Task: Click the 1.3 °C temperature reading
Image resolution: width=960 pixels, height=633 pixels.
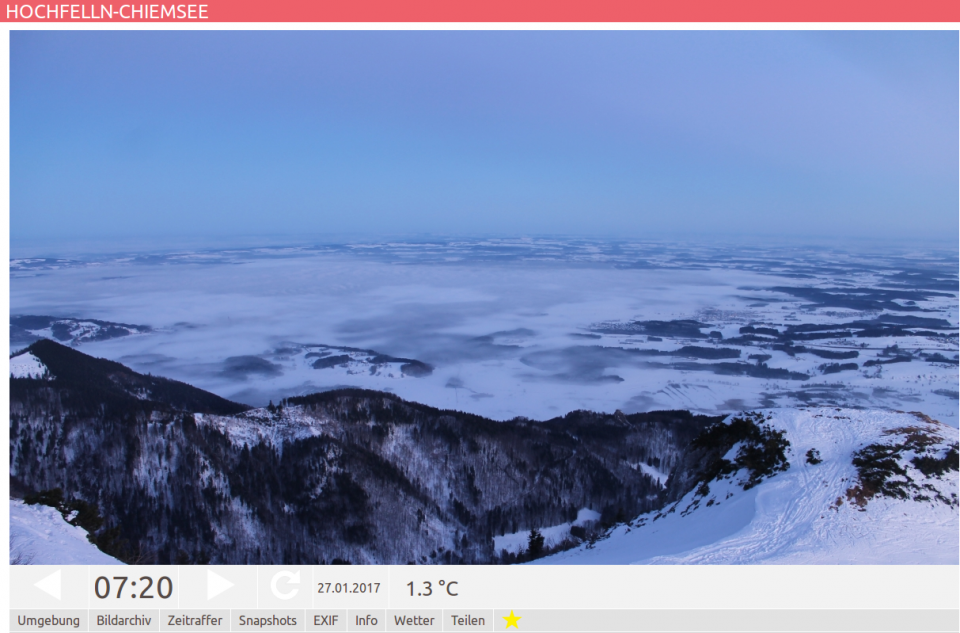Action: [432, 588]
